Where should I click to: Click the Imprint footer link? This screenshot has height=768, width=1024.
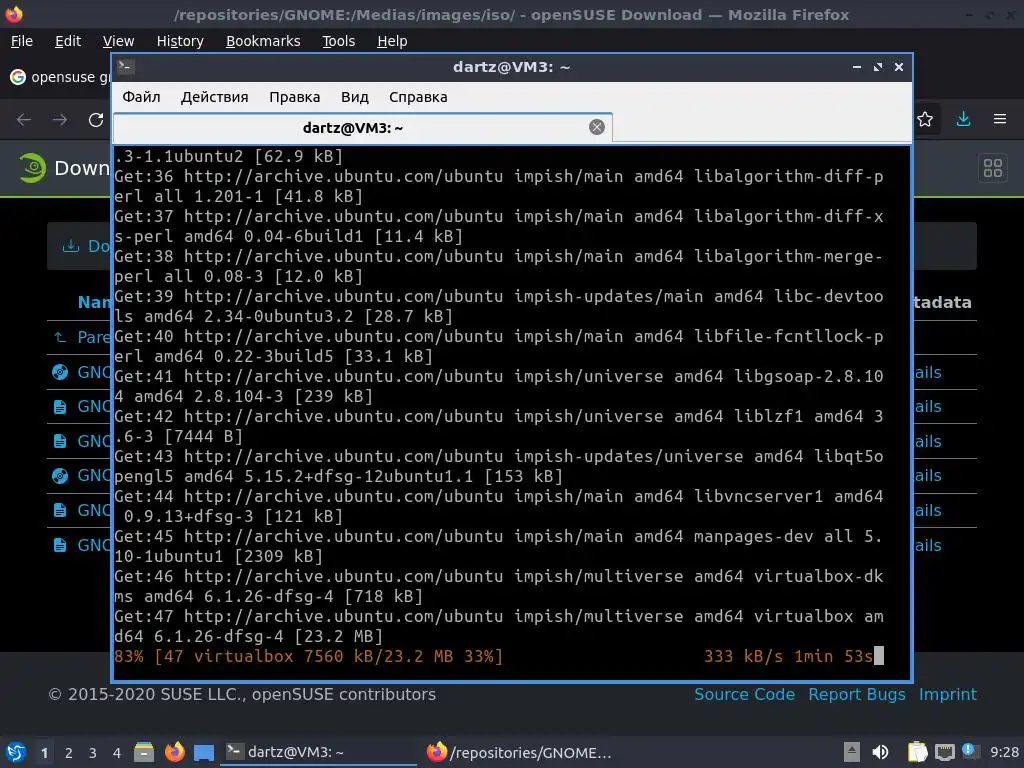tap(948, 694)
